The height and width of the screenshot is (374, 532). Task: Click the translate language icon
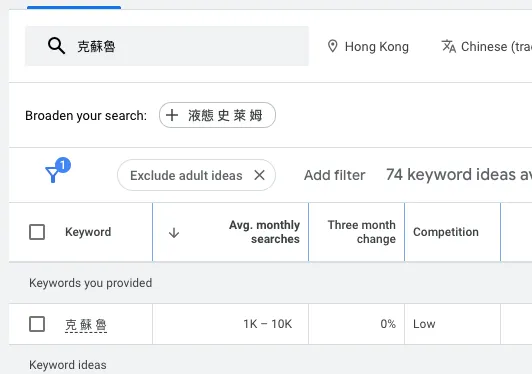click(449, 46)
